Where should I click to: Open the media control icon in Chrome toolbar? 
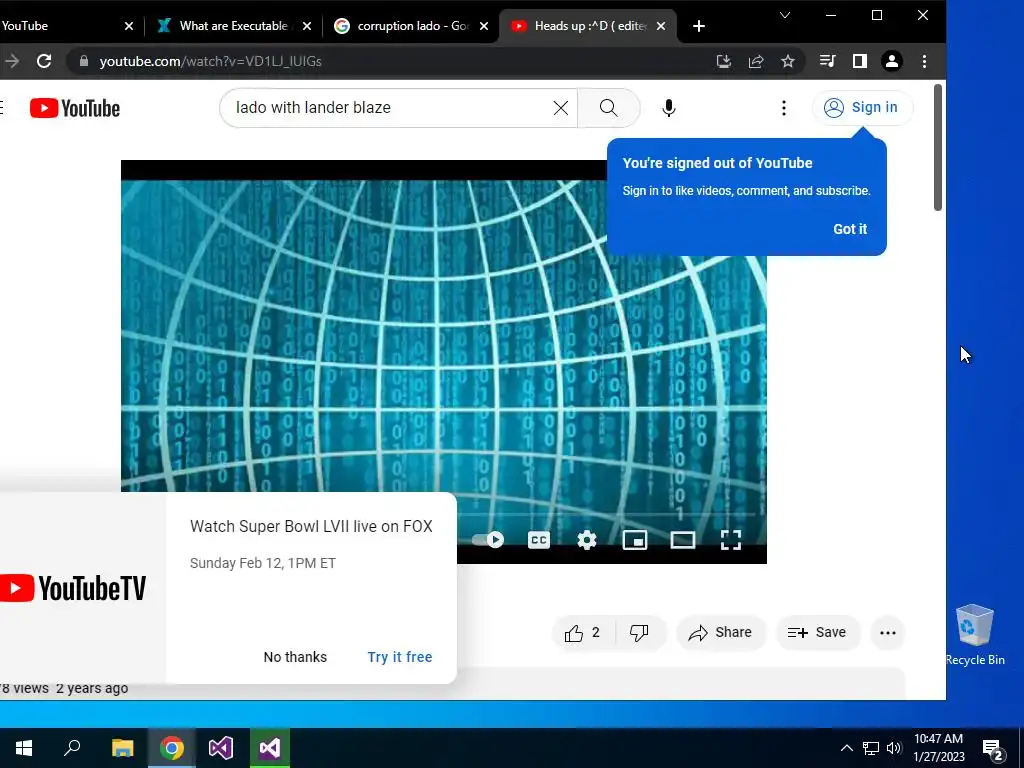(827, 61)
